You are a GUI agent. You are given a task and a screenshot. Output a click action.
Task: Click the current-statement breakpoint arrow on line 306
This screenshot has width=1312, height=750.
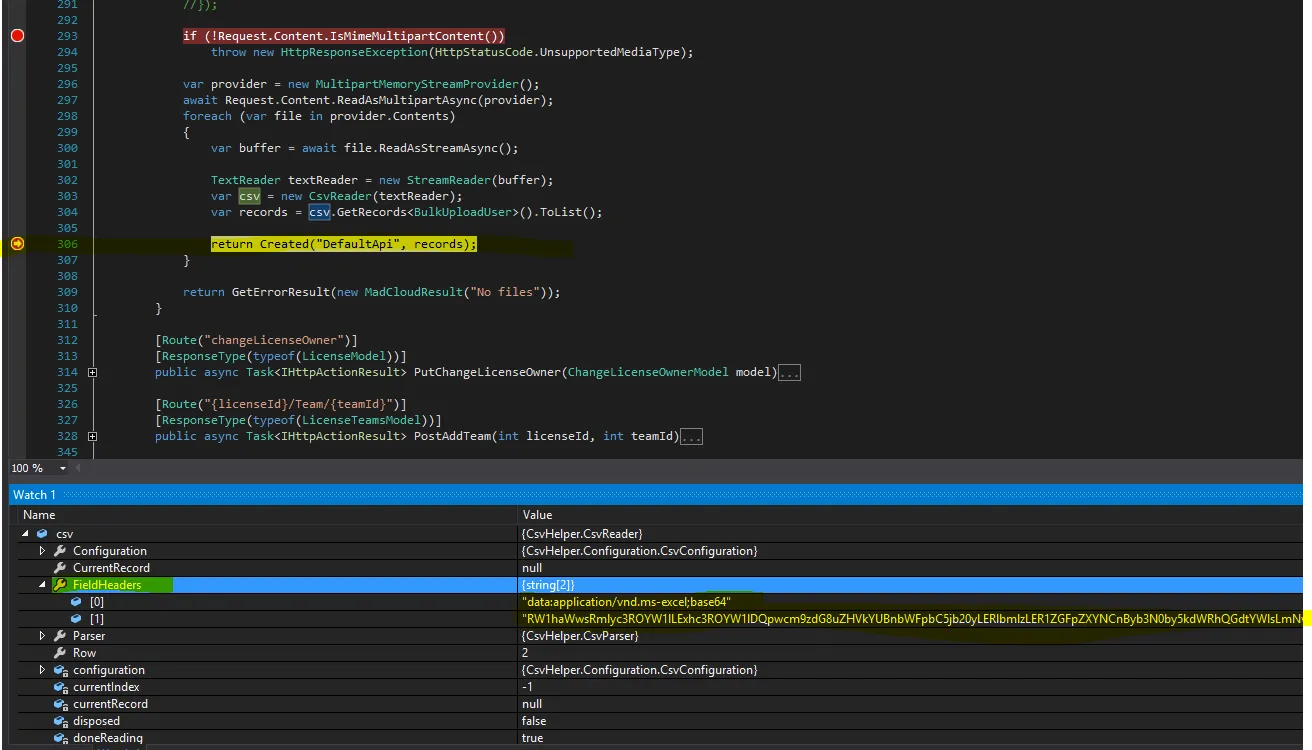click(17, 244)
